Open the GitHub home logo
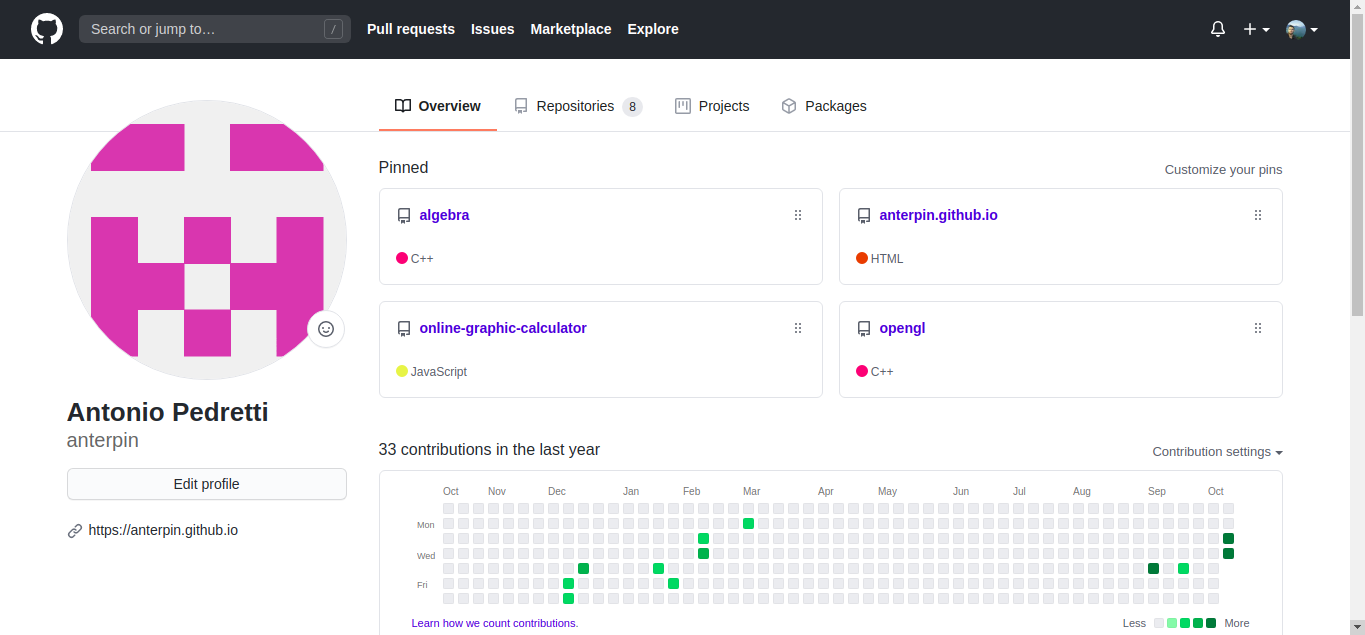Screen dimensions: 1365x635 click(x=47, y=29)
